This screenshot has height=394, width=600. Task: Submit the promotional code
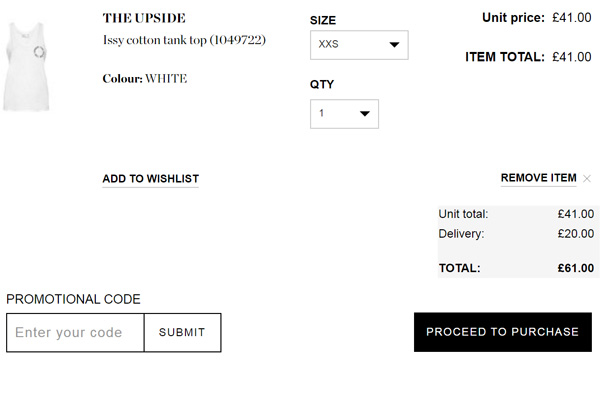tap(183, 332)
